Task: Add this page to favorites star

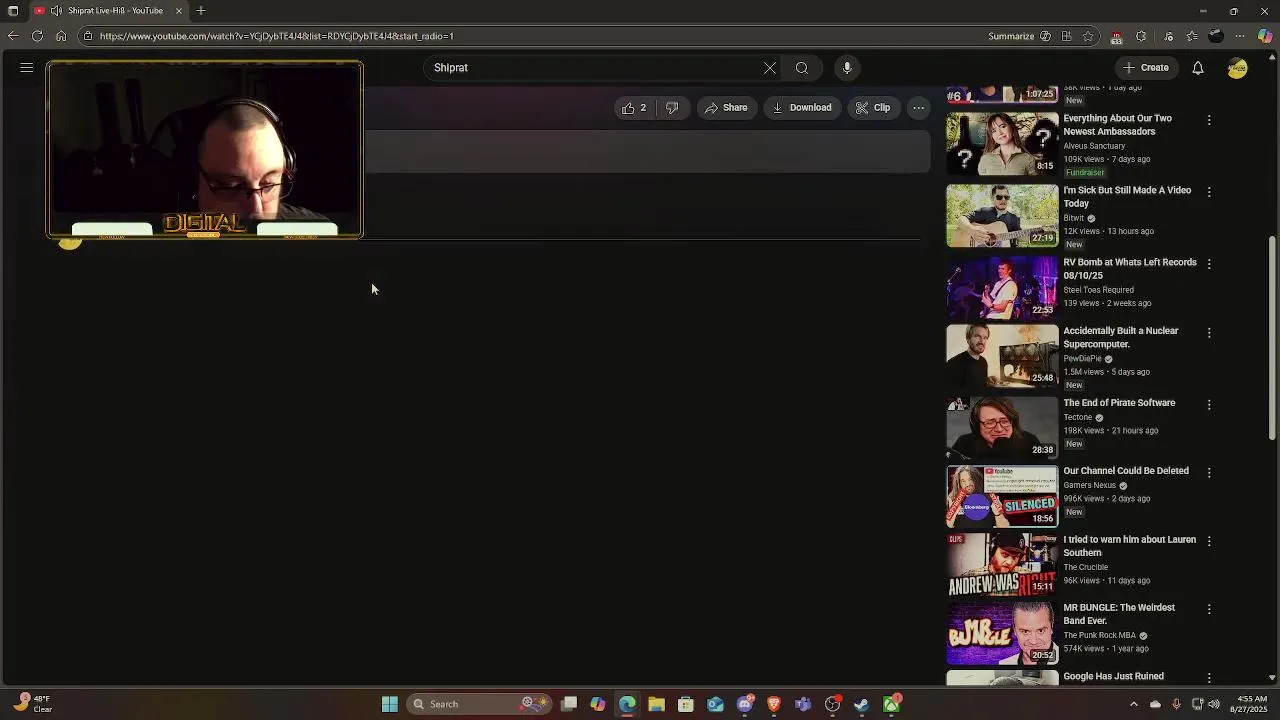Action: coord(1088,36)
